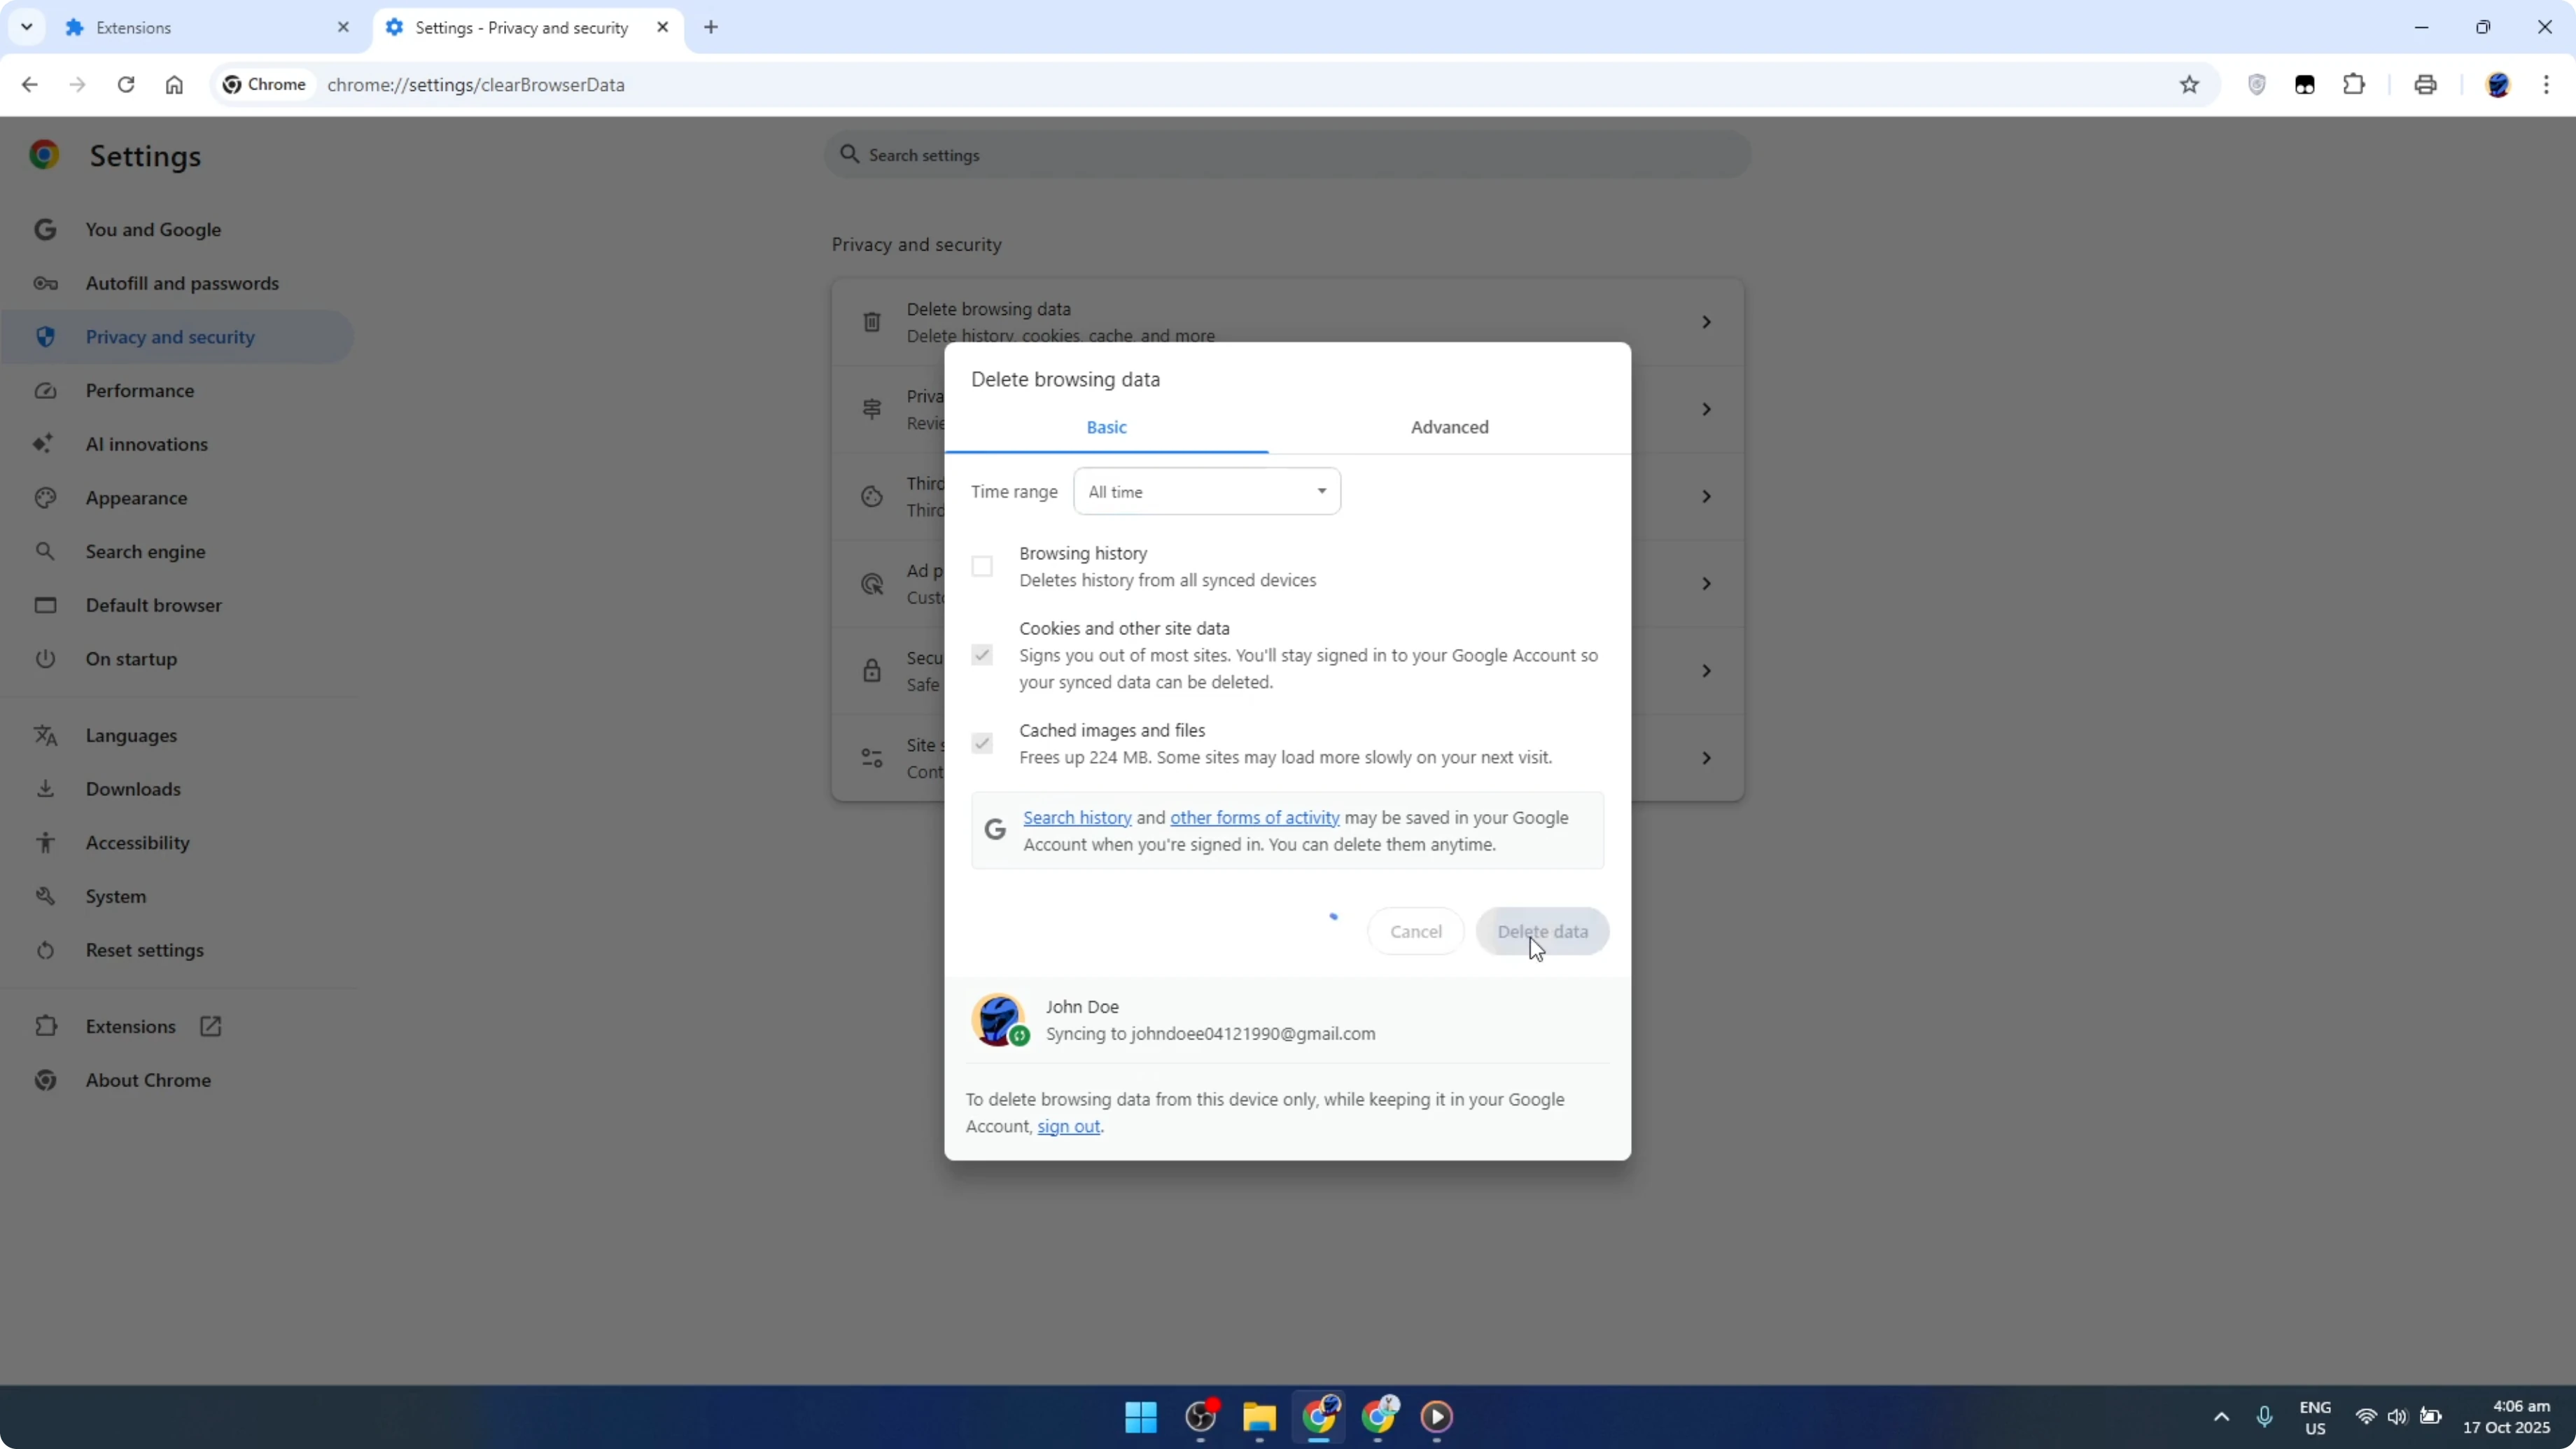Click the printer toolbar icon

pos(2425,85)
